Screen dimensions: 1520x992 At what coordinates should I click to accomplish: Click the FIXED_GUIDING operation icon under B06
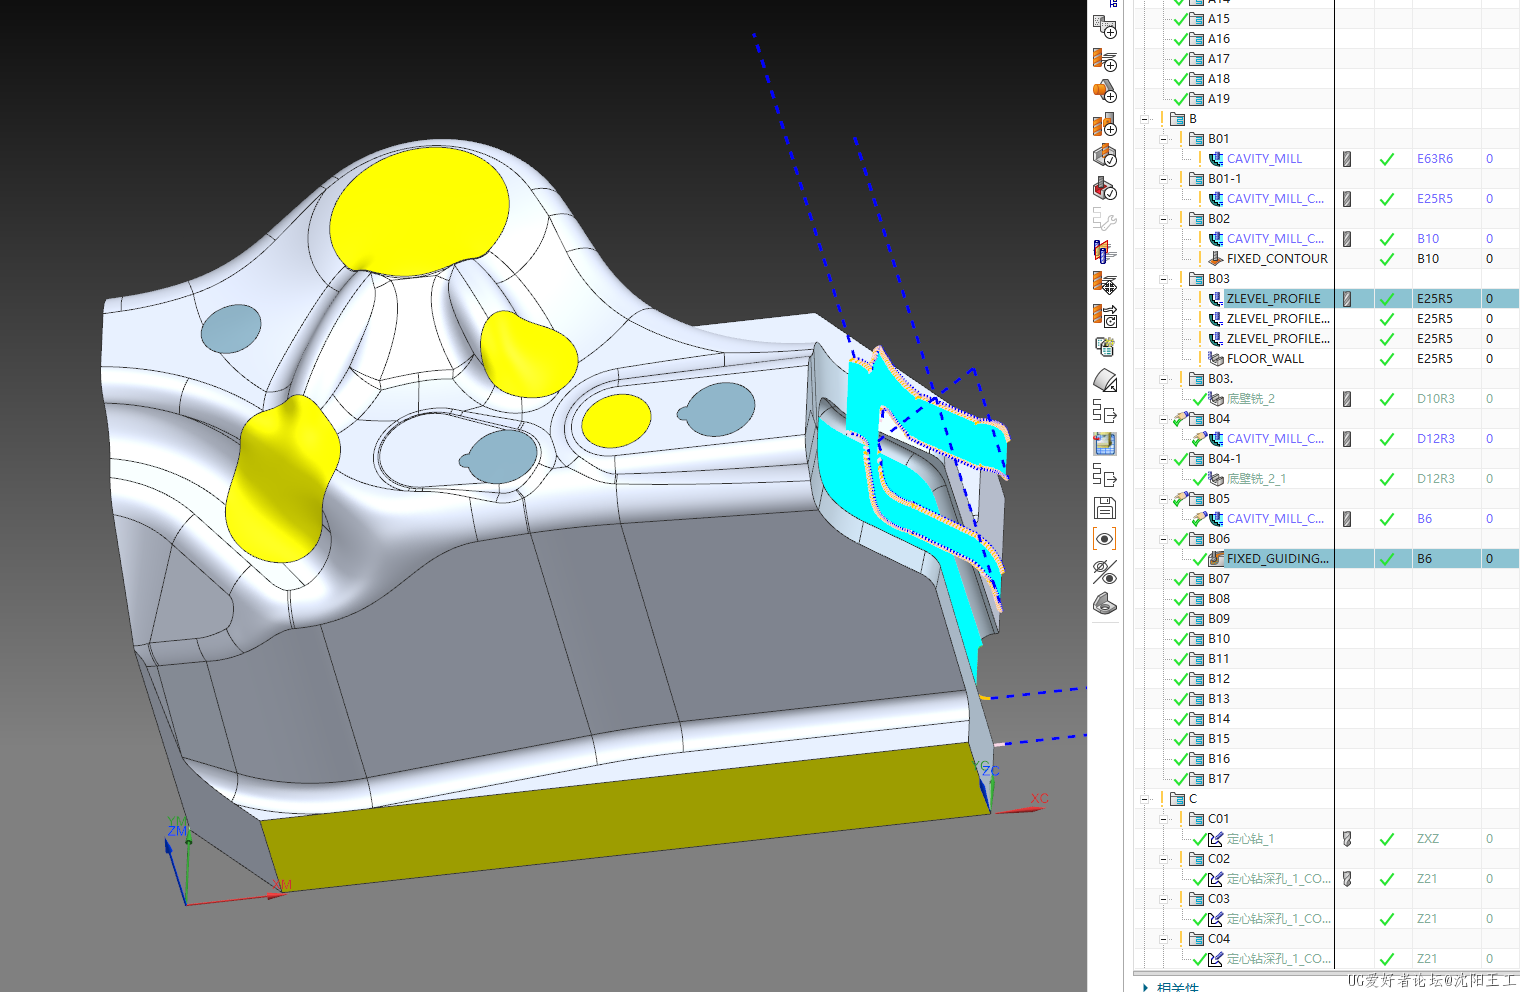pyautogui.click(x=1216, y=559)
